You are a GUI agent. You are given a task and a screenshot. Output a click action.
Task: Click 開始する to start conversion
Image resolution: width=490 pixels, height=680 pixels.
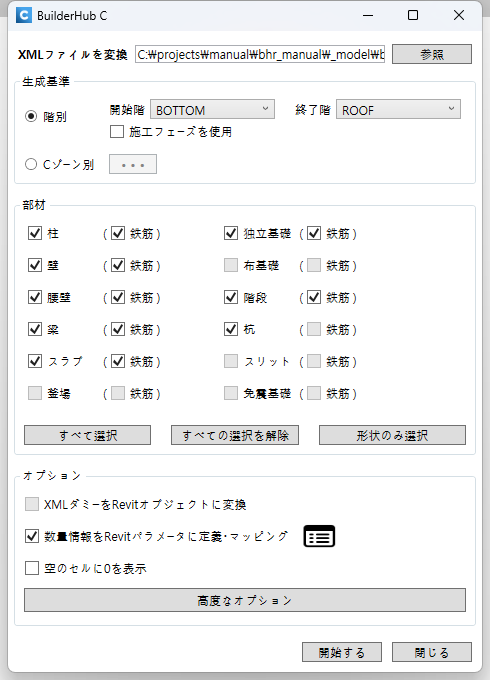[342, 652]
